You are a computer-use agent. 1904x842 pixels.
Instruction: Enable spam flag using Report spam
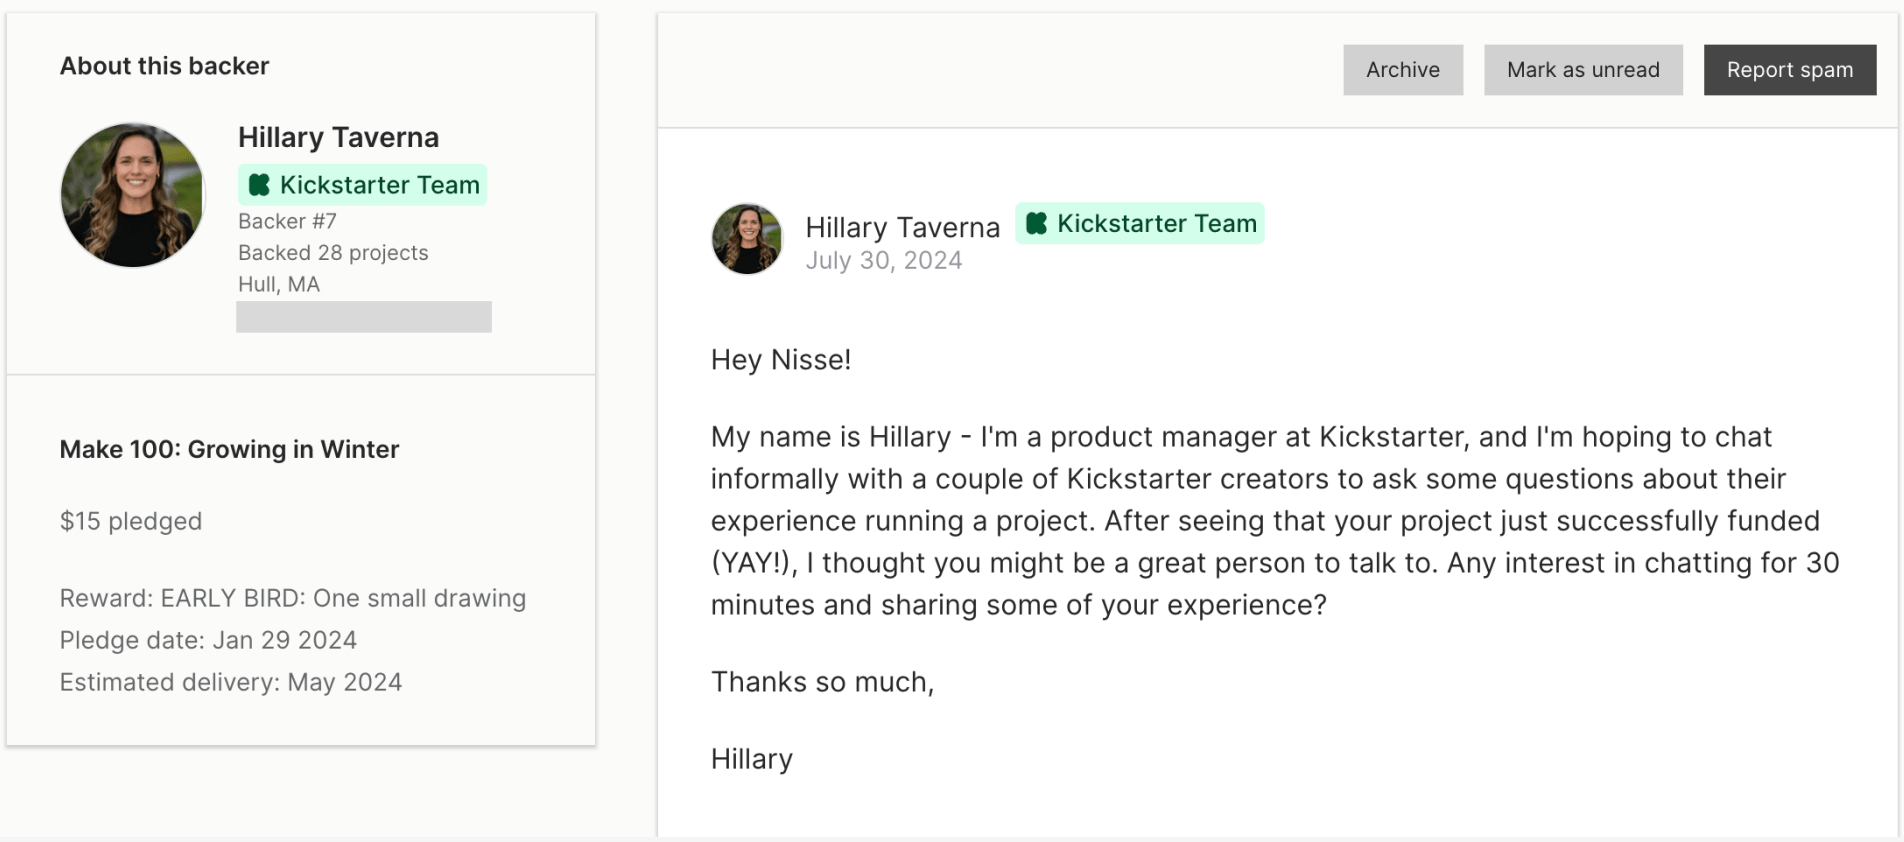click(1789, 69)
